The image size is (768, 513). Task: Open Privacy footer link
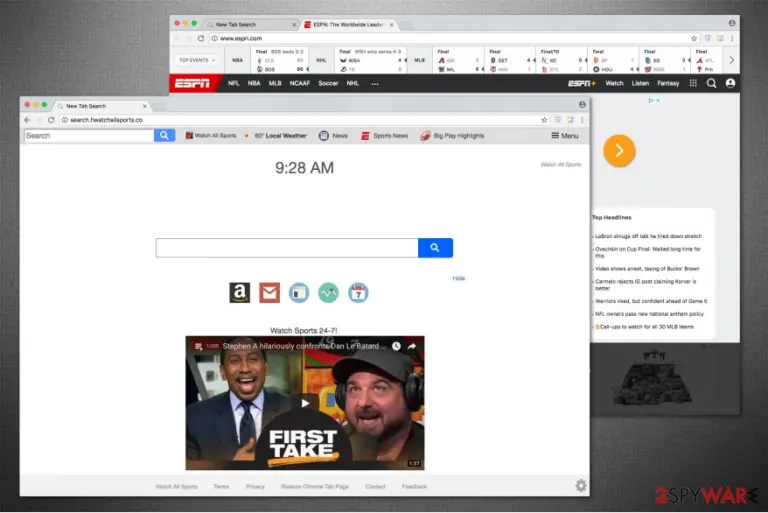coord(255,487)
